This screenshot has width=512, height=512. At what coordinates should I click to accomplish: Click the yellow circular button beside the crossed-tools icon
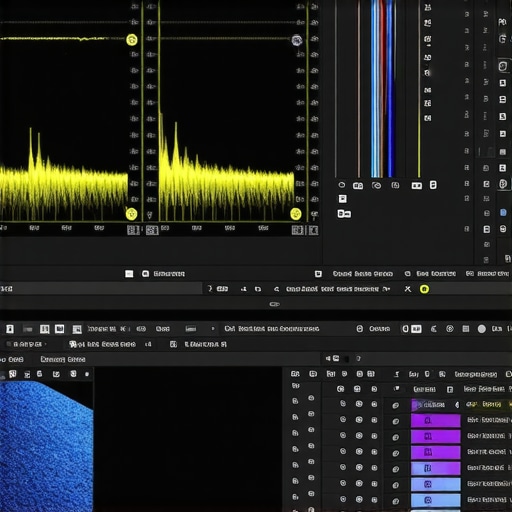pyautogui.click(x=424, y=289)
